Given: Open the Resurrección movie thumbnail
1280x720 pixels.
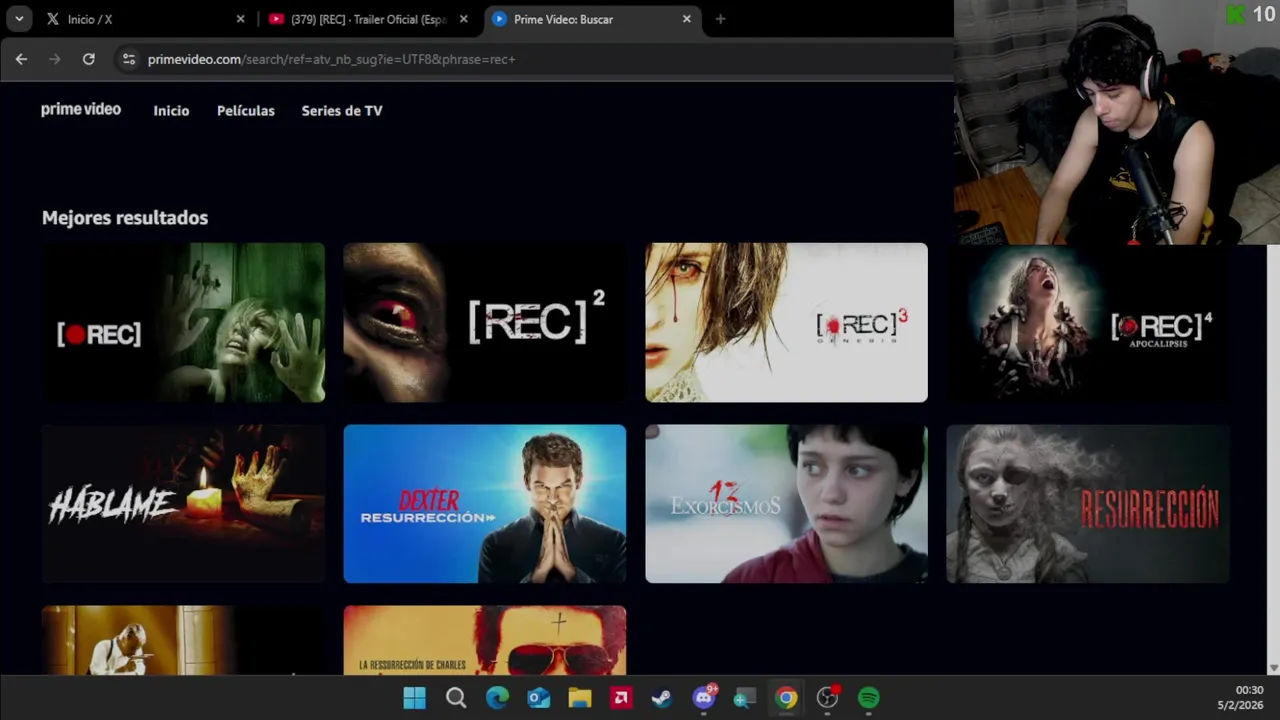Looking at the screenshot, I should pos(1088,503).
